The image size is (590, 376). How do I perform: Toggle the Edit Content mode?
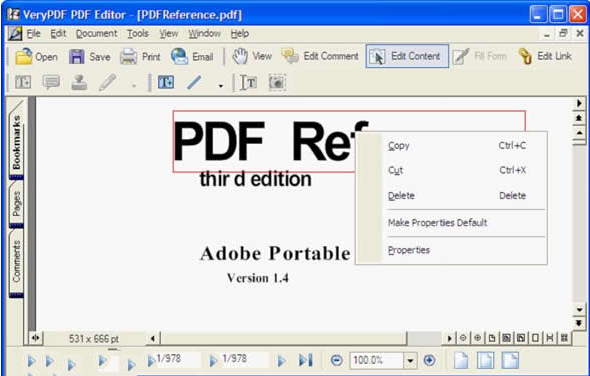click(407, 56)
